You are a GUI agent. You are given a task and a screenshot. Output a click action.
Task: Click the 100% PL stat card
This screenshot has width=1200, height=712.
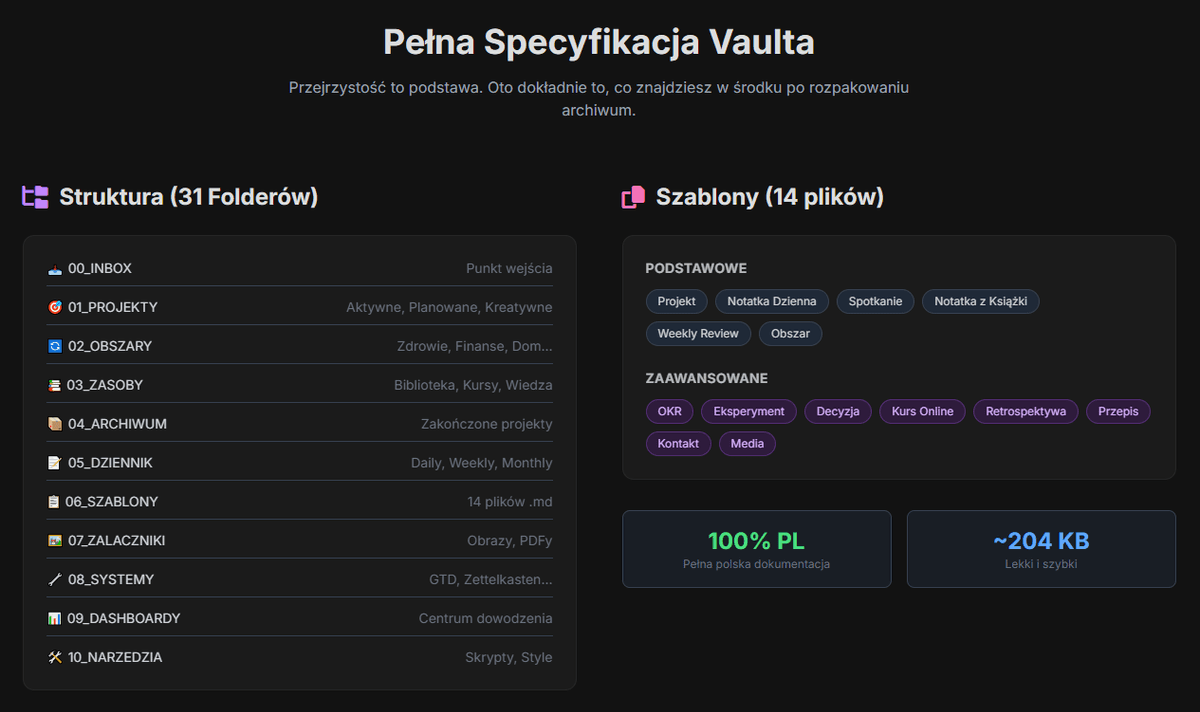pos(756,549)
